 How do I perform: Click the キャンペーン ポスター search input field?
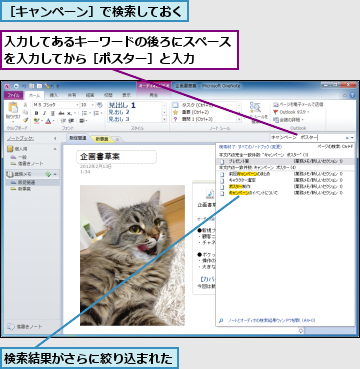coord(306,137)
